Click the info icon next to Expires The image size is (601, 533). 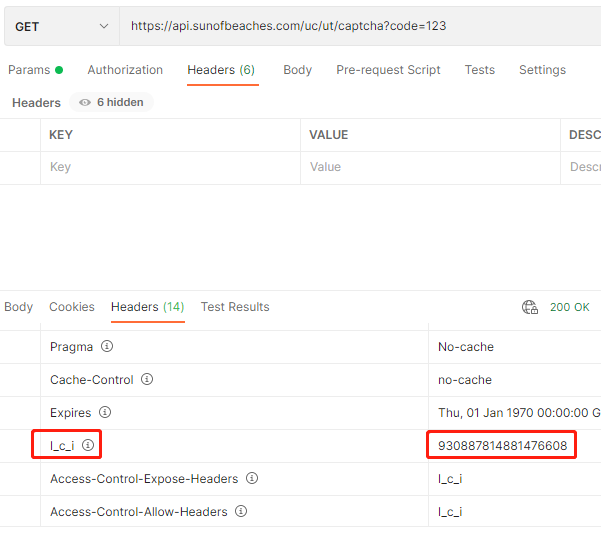coord(105,412)
